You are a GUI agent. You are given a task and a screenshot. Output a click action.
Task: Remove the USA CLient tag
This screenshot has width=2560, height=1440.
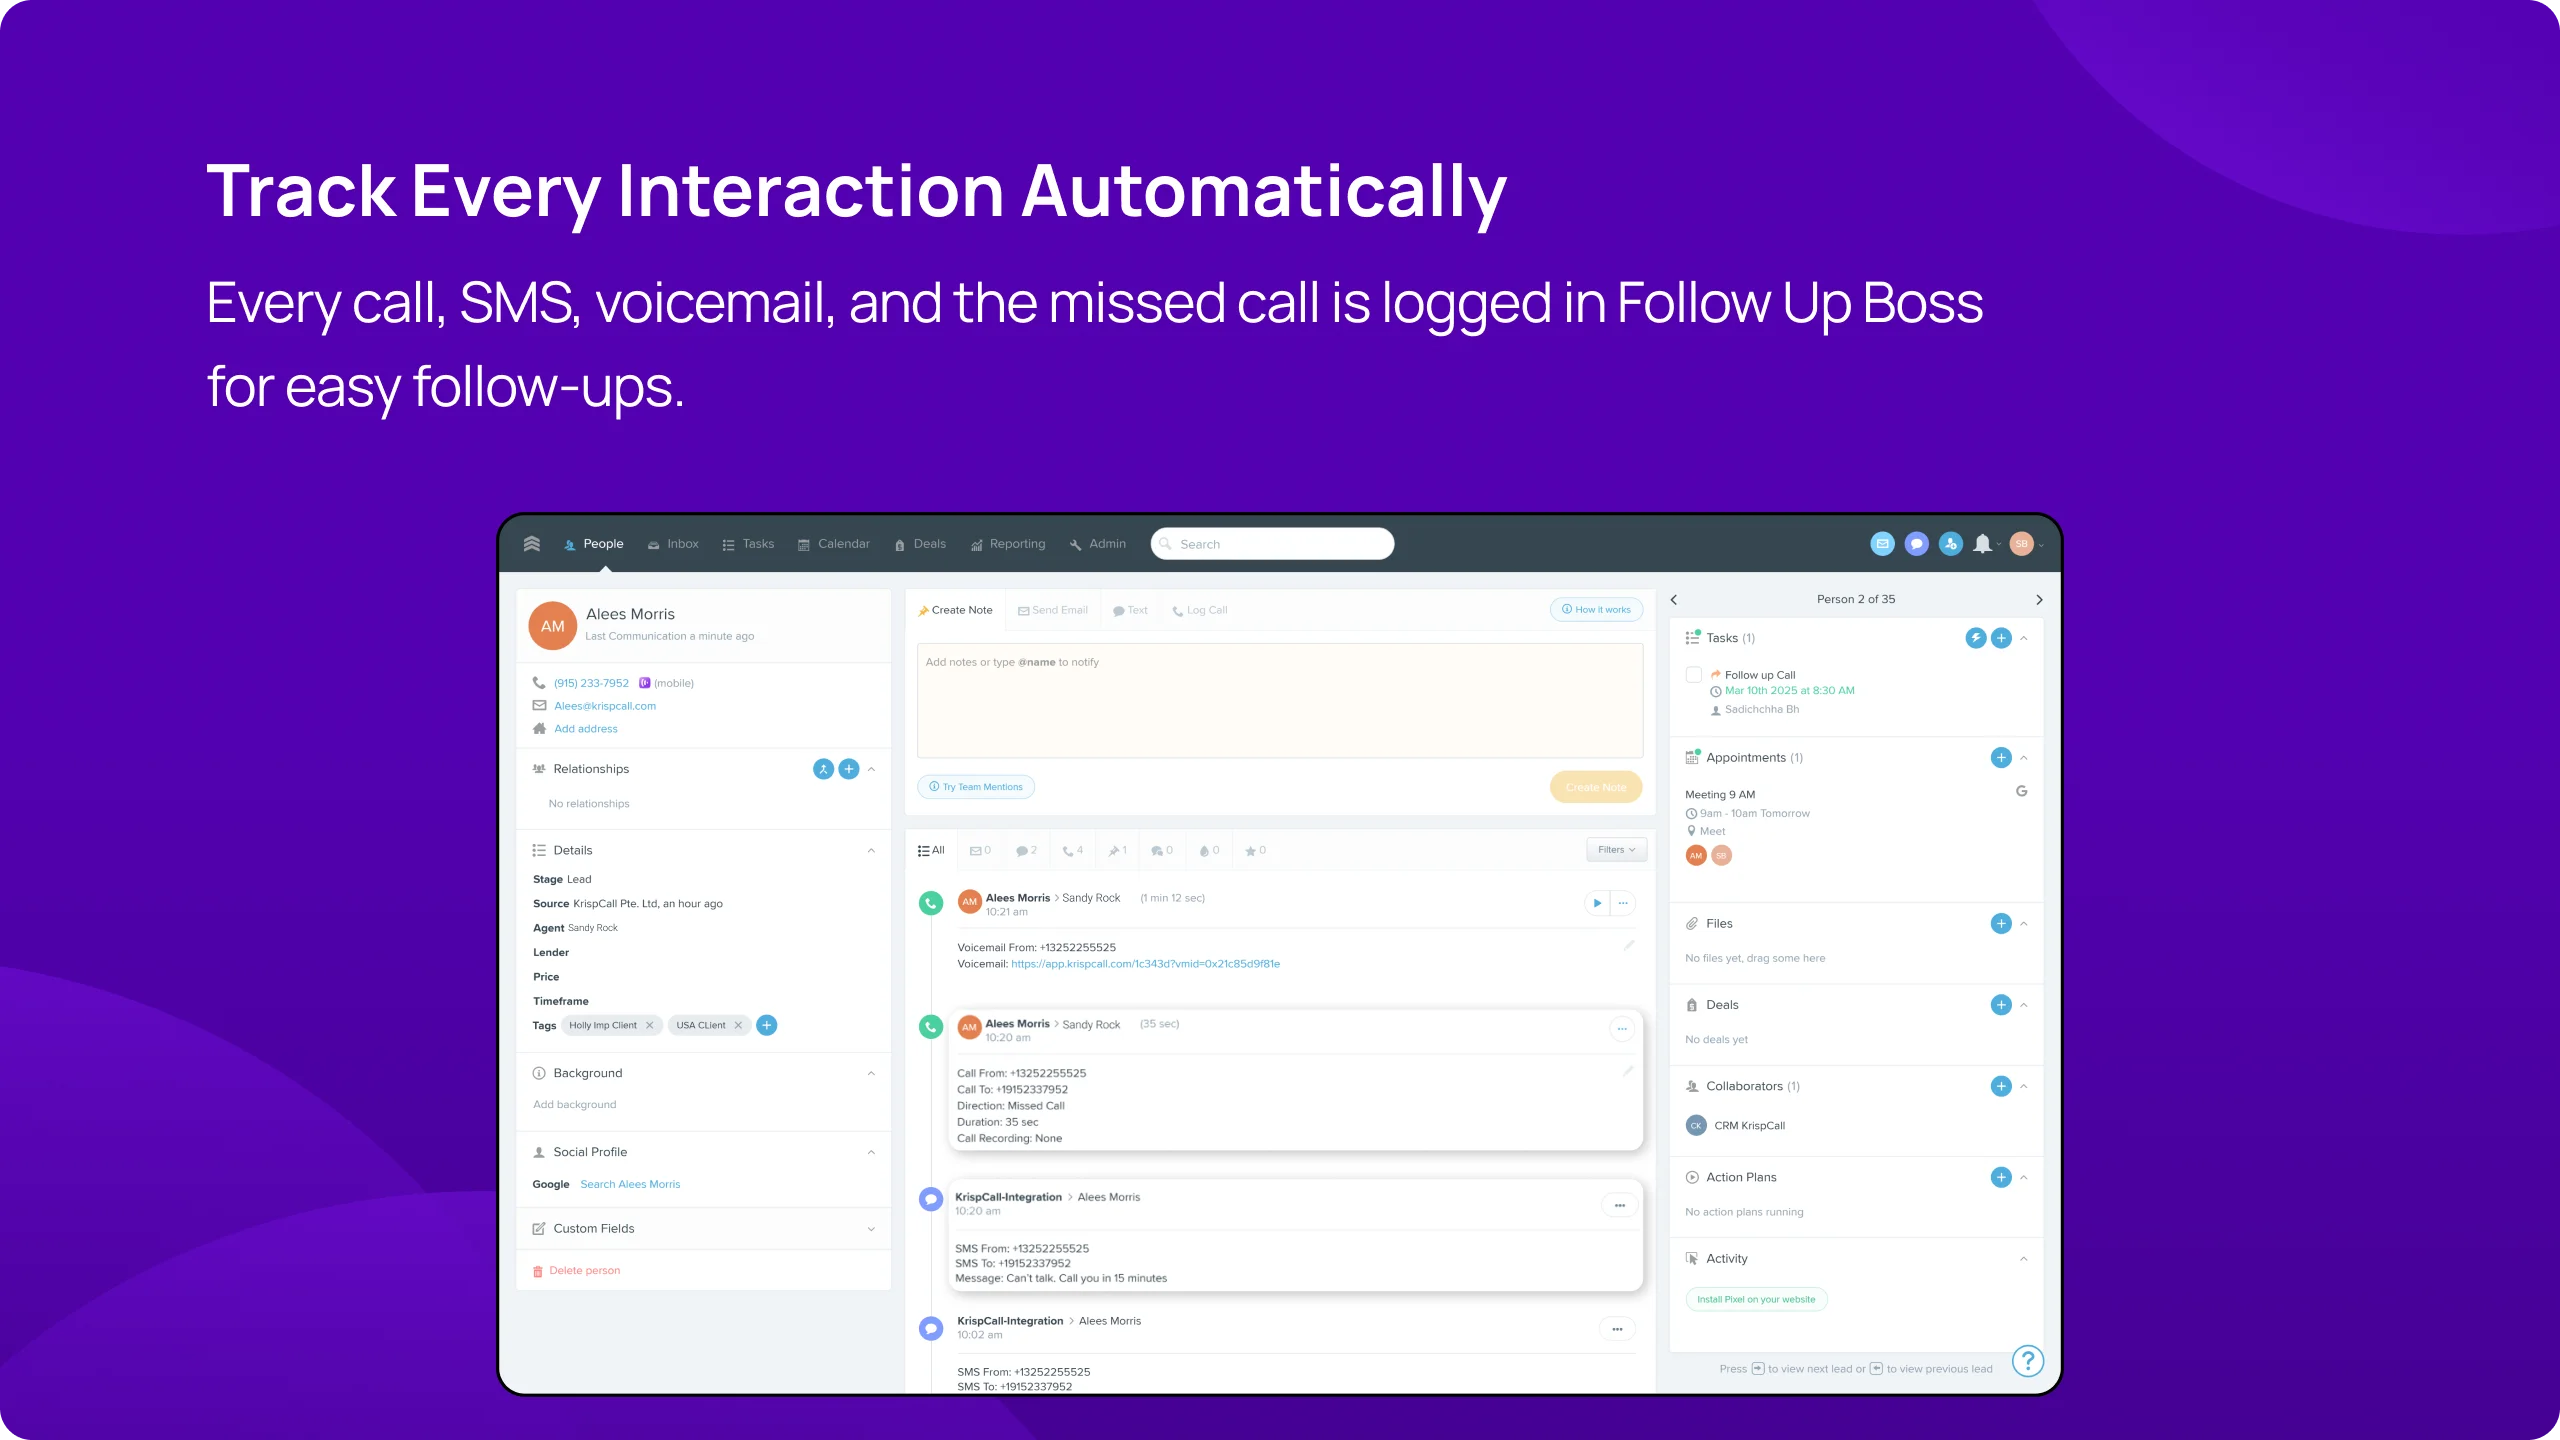point(738,1025)
